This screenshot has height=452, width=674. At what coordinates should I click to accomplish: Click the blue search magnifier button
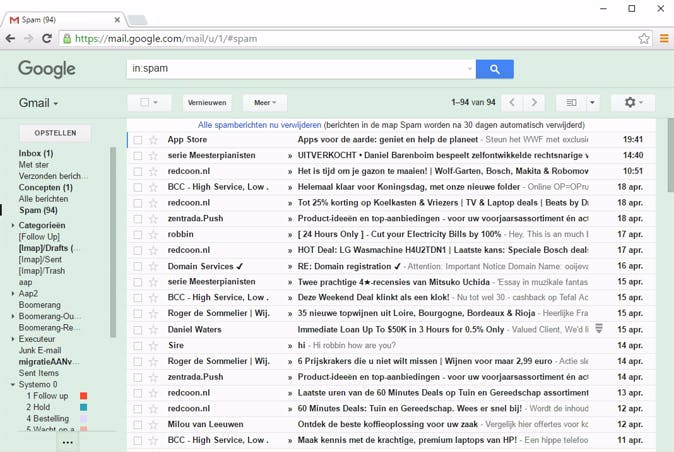click(x=494, y=69)
